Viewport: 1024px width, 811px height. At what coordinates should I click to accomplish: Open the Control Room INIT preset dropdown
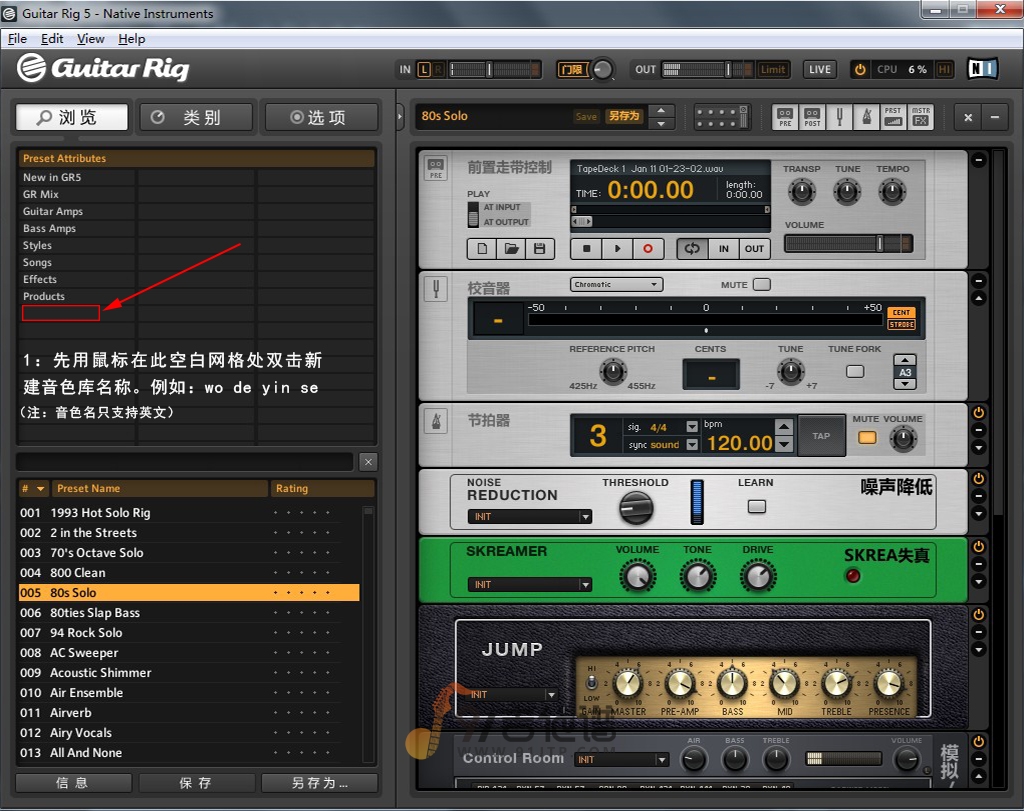pyautogui.click(x=622, y=759)
